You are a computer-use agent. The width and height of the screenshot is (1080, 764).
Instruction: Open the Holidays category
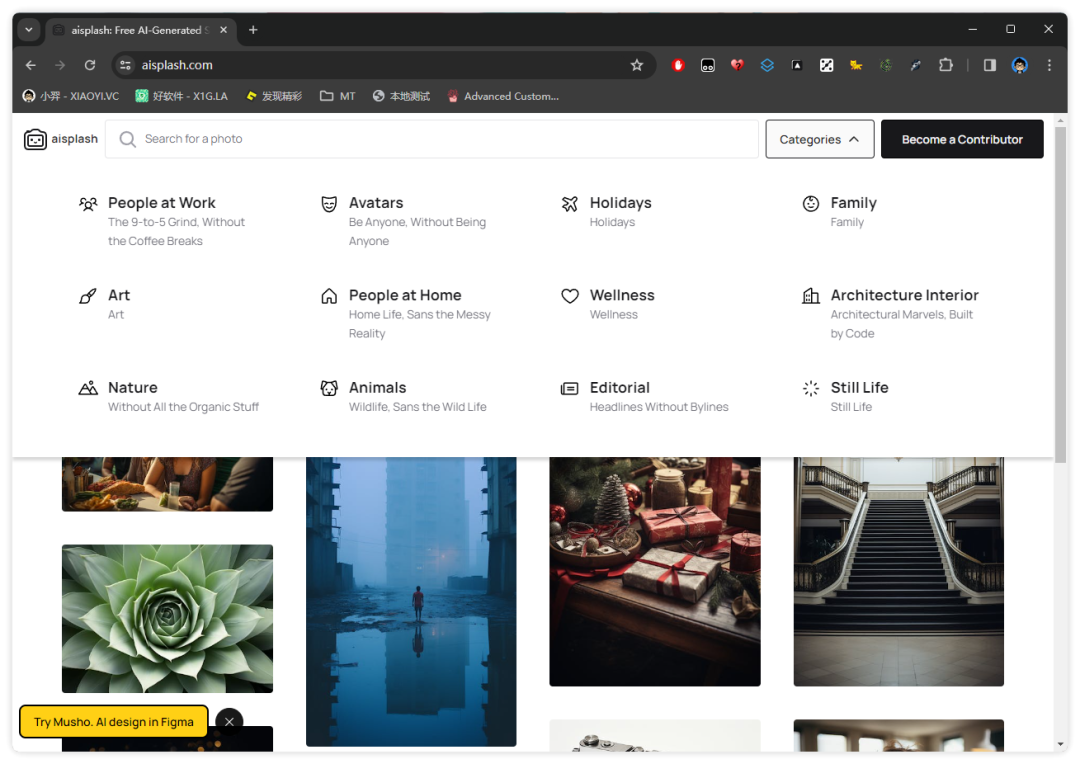(x=621, y=203)
